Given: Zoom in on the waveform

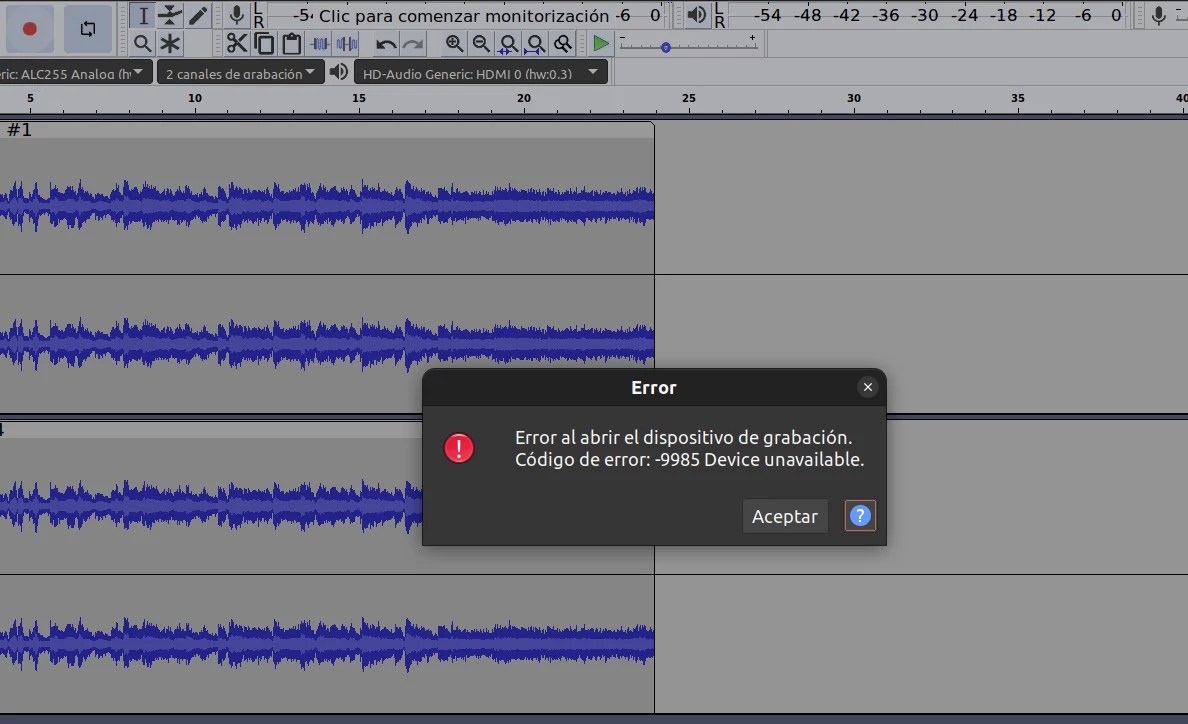Looking at the screenshot, I should tap(454, 43).
